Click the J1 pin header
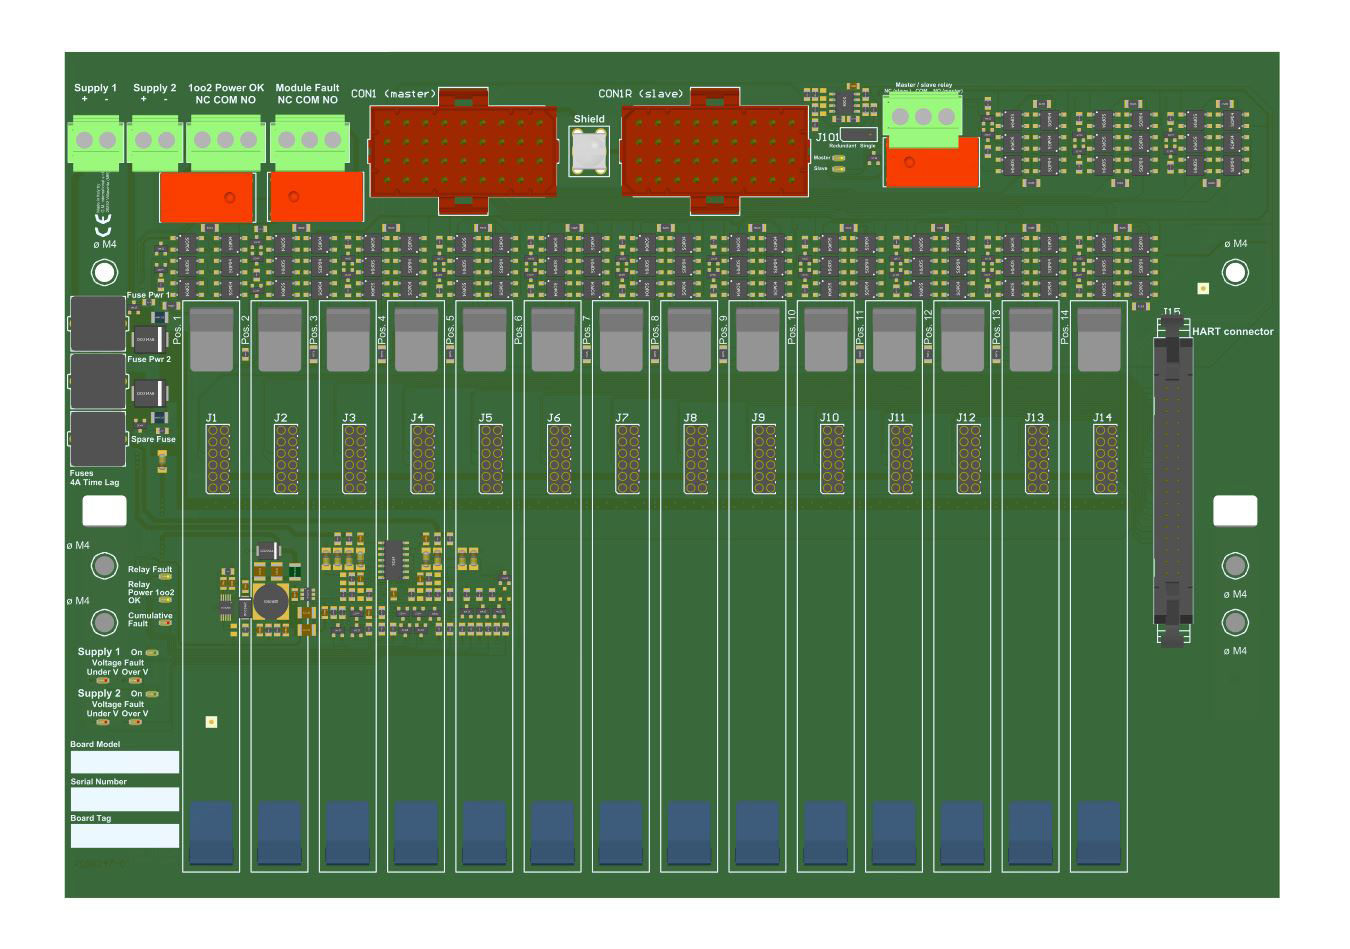This screenshot has height=949, width=1350. (x=218, y=458)
